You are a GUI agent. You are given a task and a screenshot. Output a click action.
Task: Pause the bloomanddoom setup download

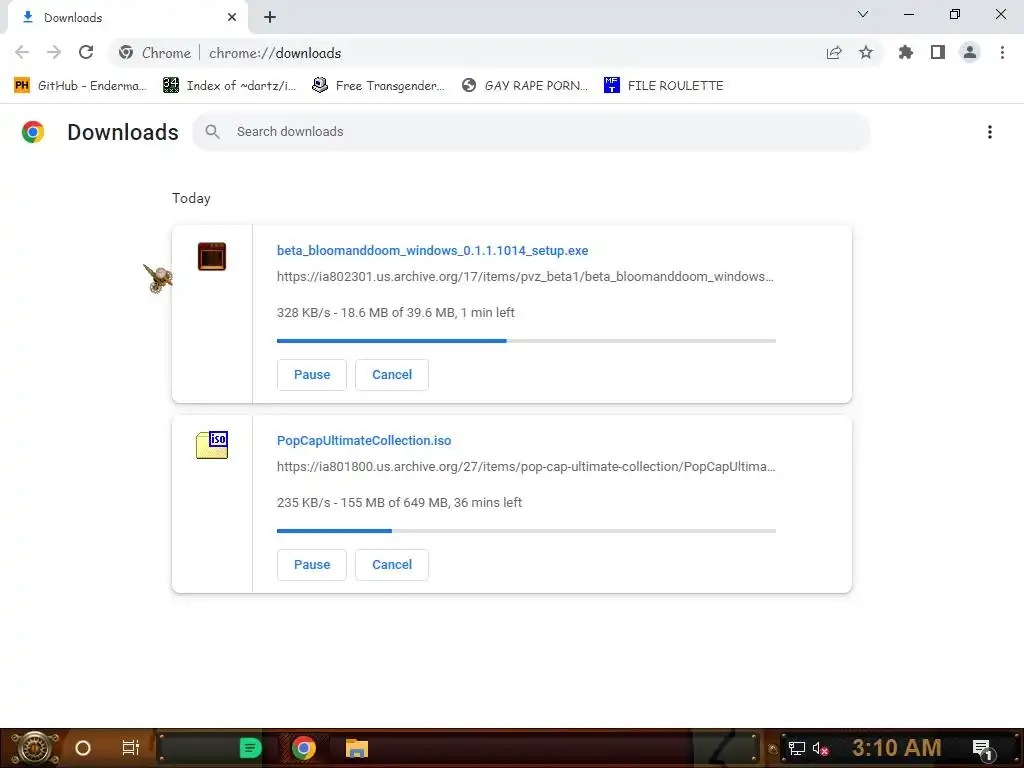(x=312, y=375)
